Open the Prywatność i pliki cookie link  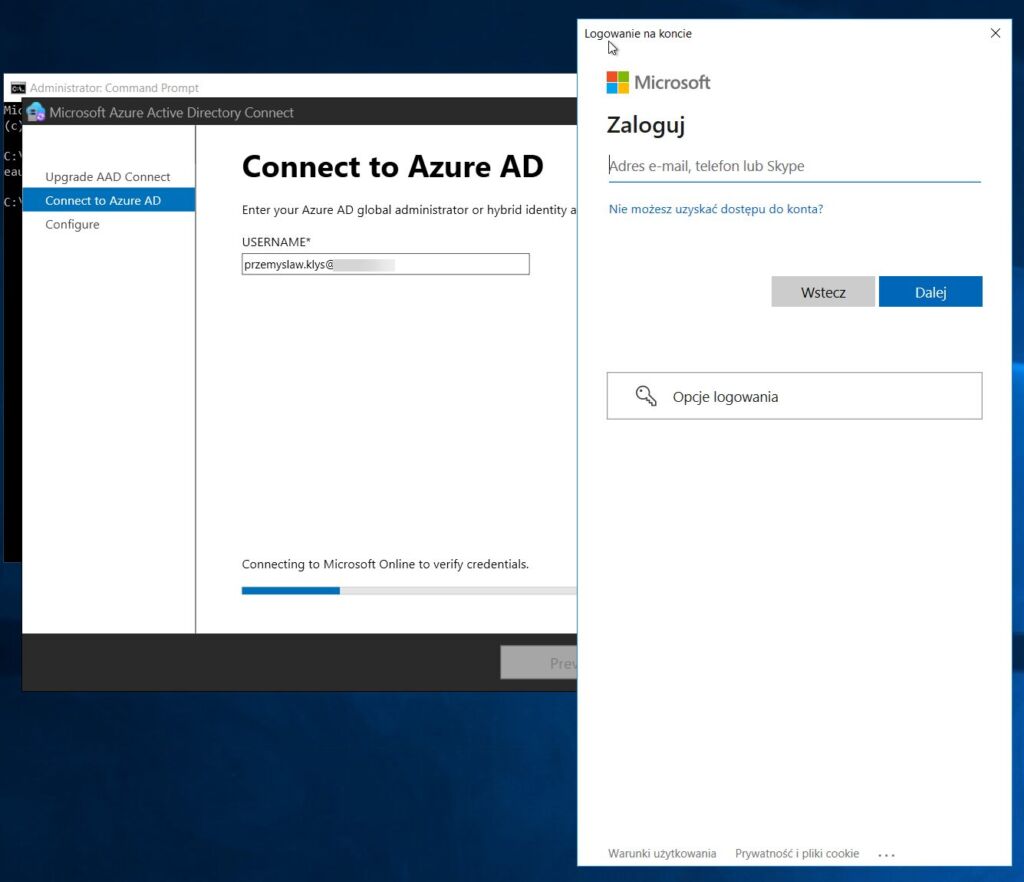pos(797,853)
